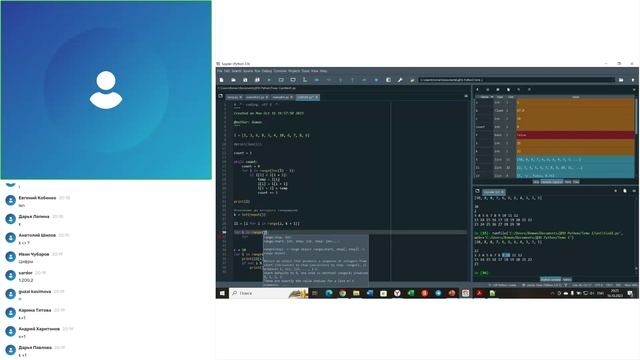
Task: Sort variables by Name column header
Action: pos(484,97)
